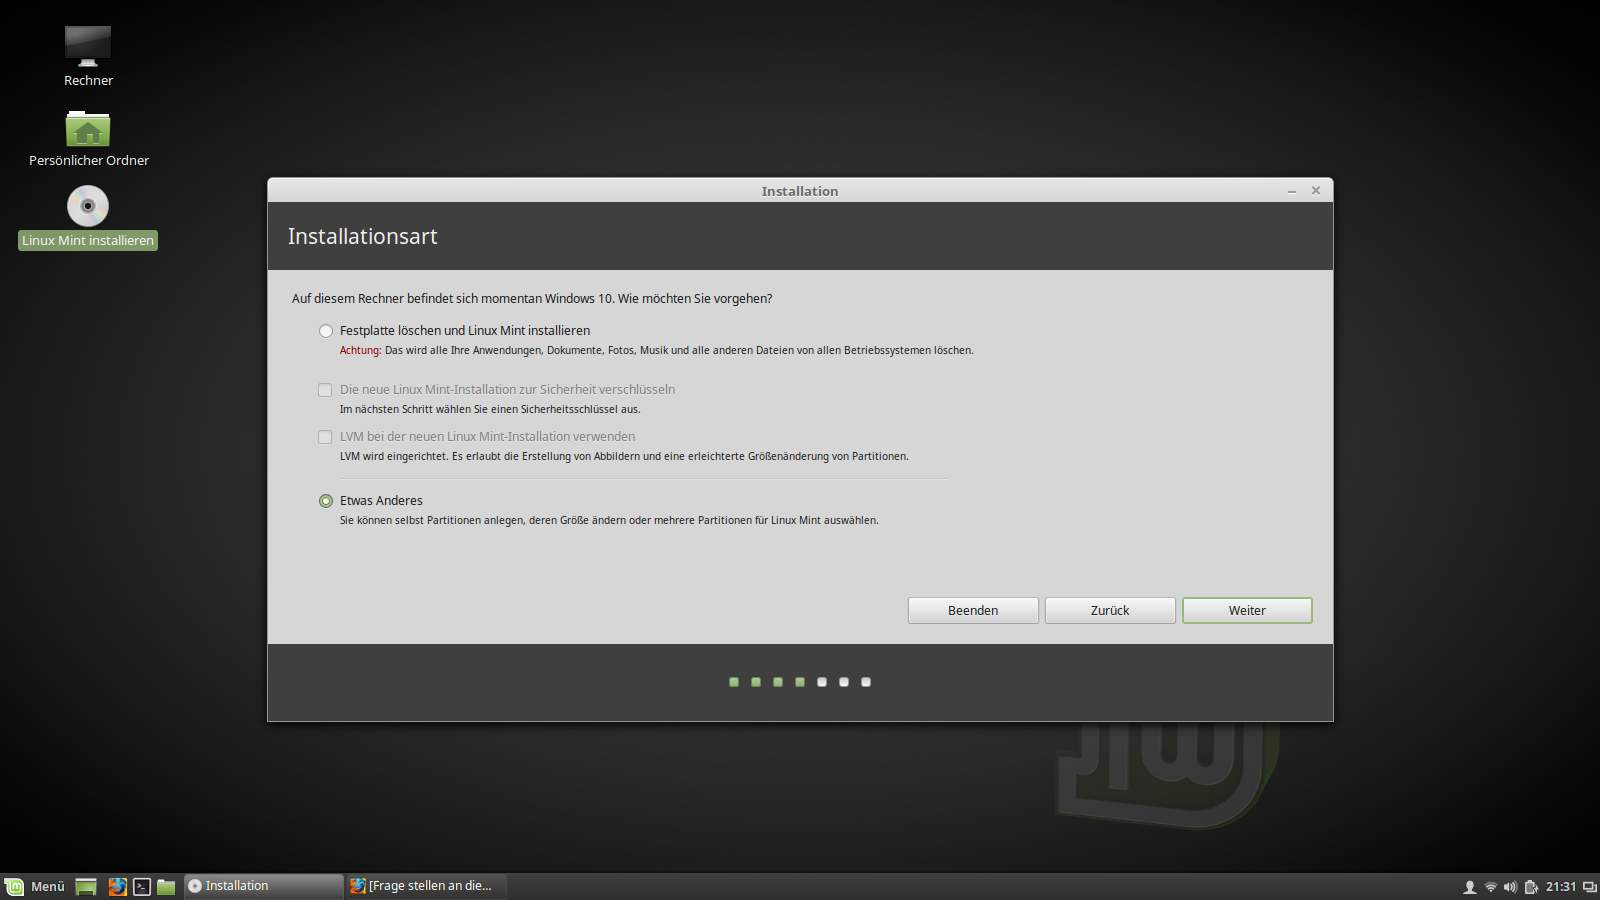Click the Beenden button
Viewport: 1600px width, 900px height.
(x=972, y=610)
